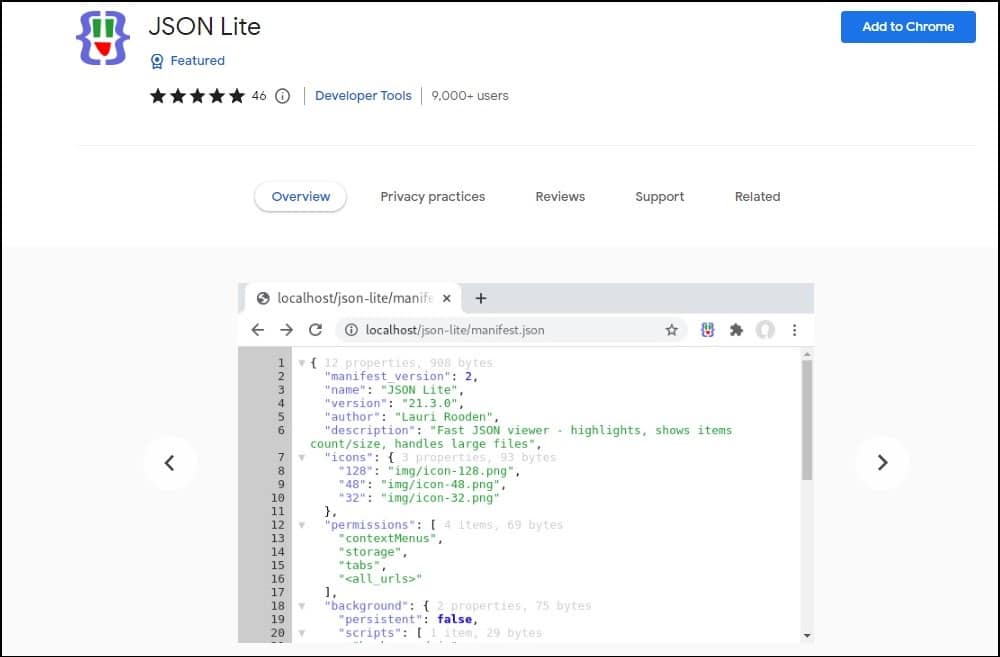This screenshot has height=657, width=1000.
Task: Open the Developer Tools category link
Action: coord(363,95)
